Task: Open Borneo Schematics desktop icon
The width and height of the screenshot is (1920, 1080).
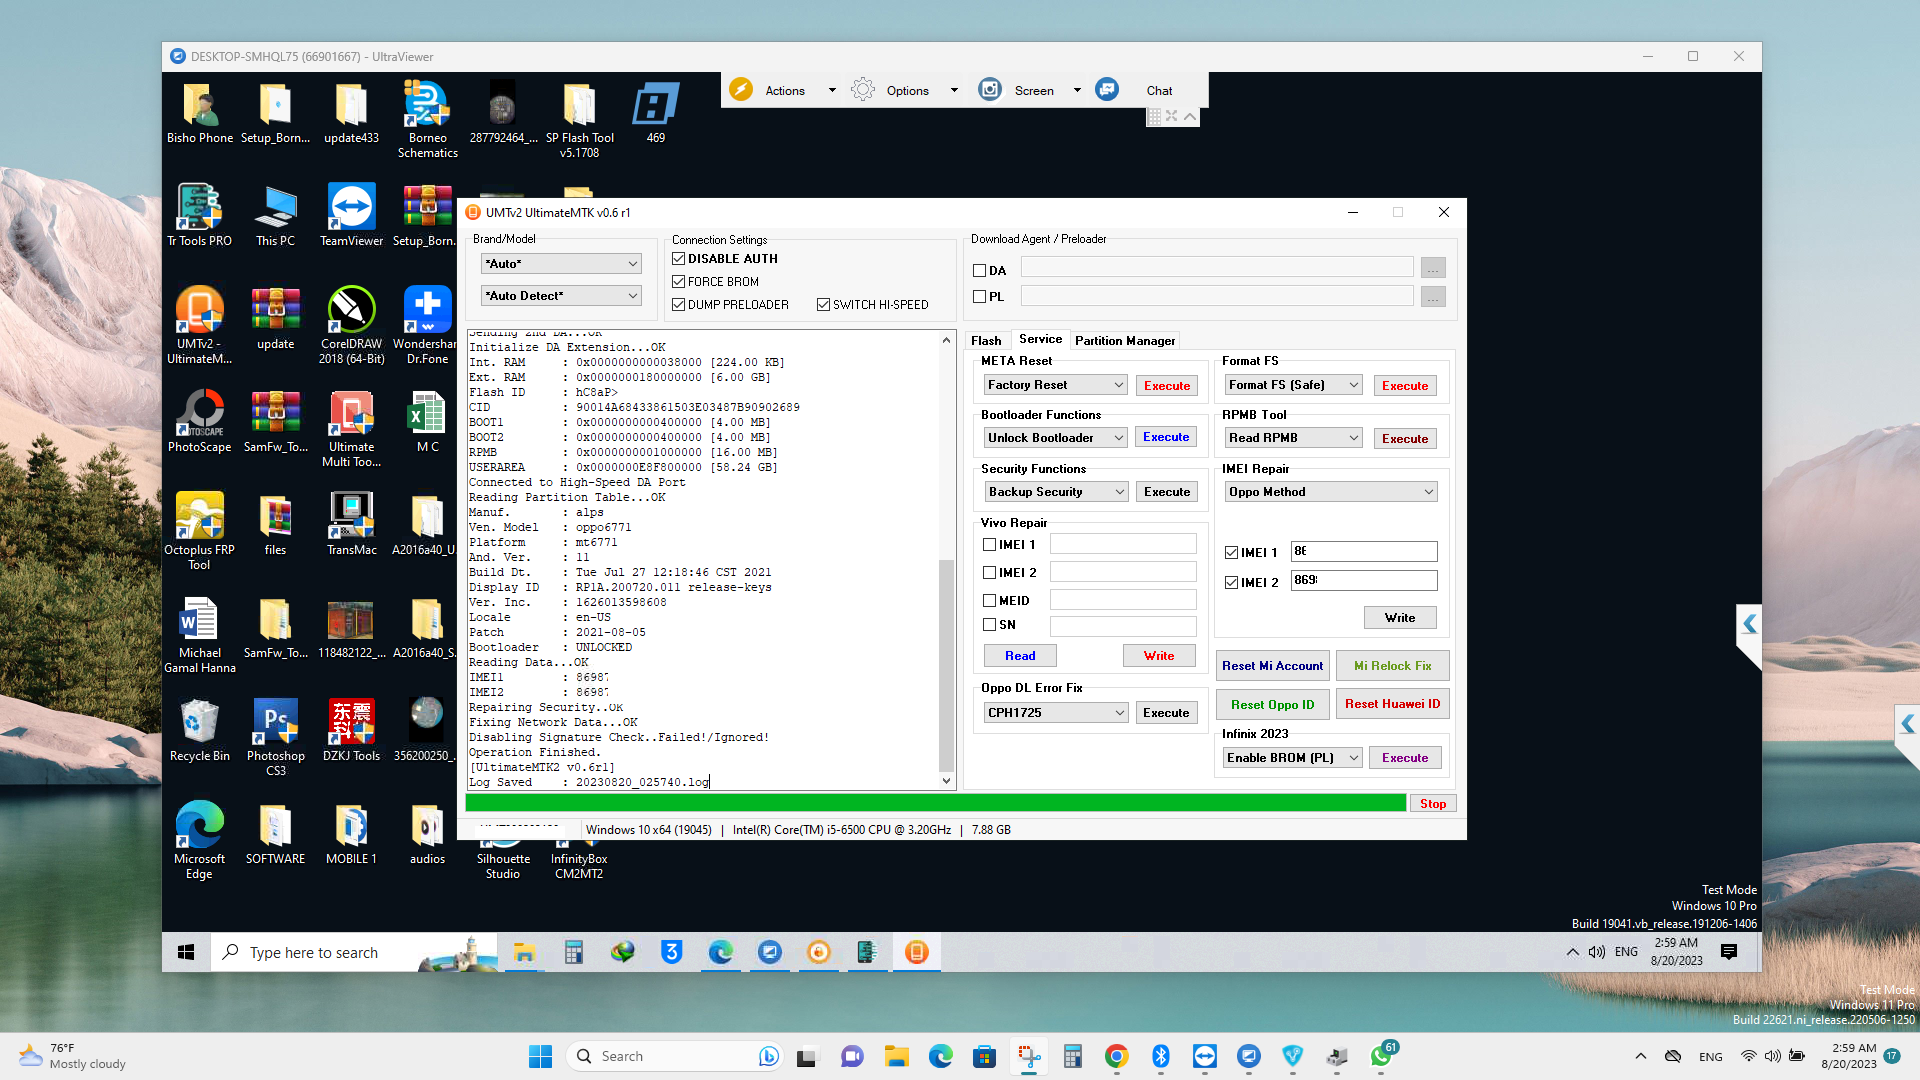Action: (427, 120)
